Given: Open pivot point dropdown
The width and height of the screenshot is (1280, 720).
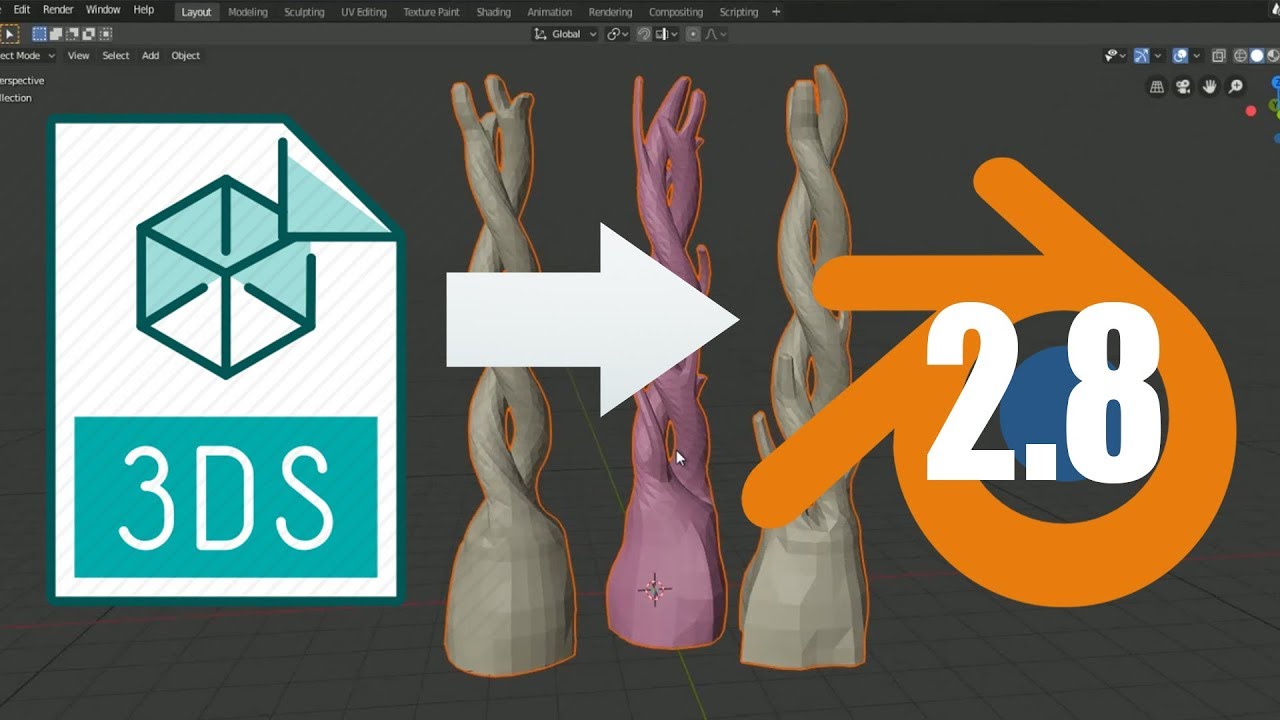Looking at the screenshot, I should pyautogui.click(x=617, y=34).
